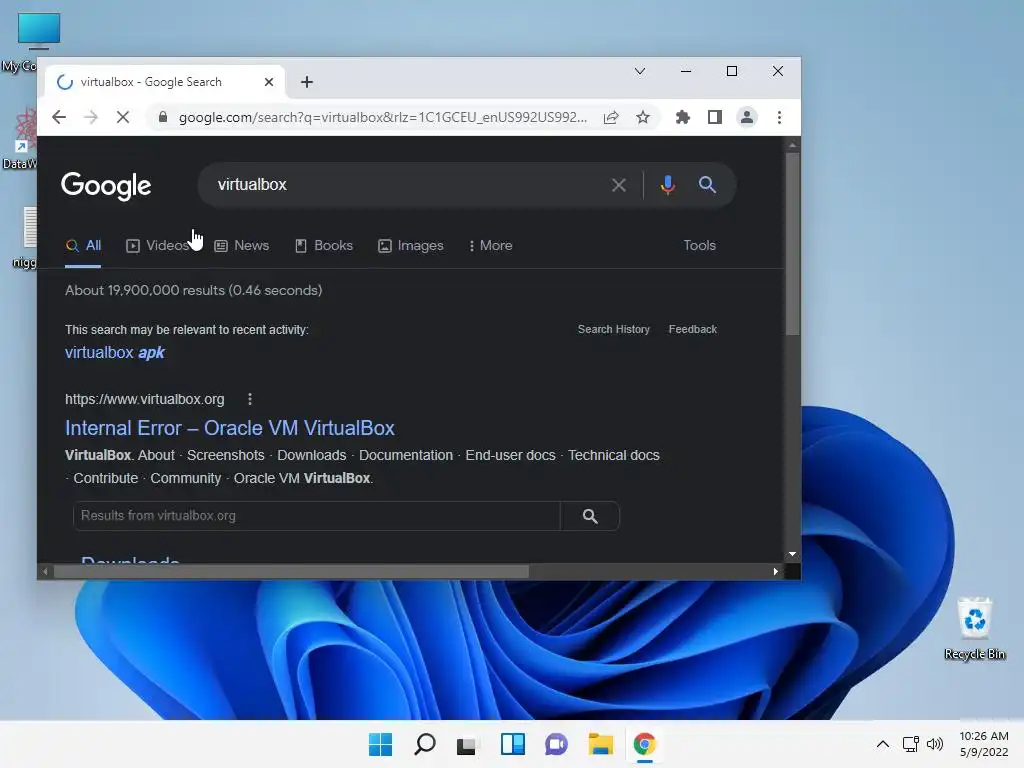The image size is (1024, 768).
Task: Close the virtualbox Google Search tab
Action: (268, 82)
